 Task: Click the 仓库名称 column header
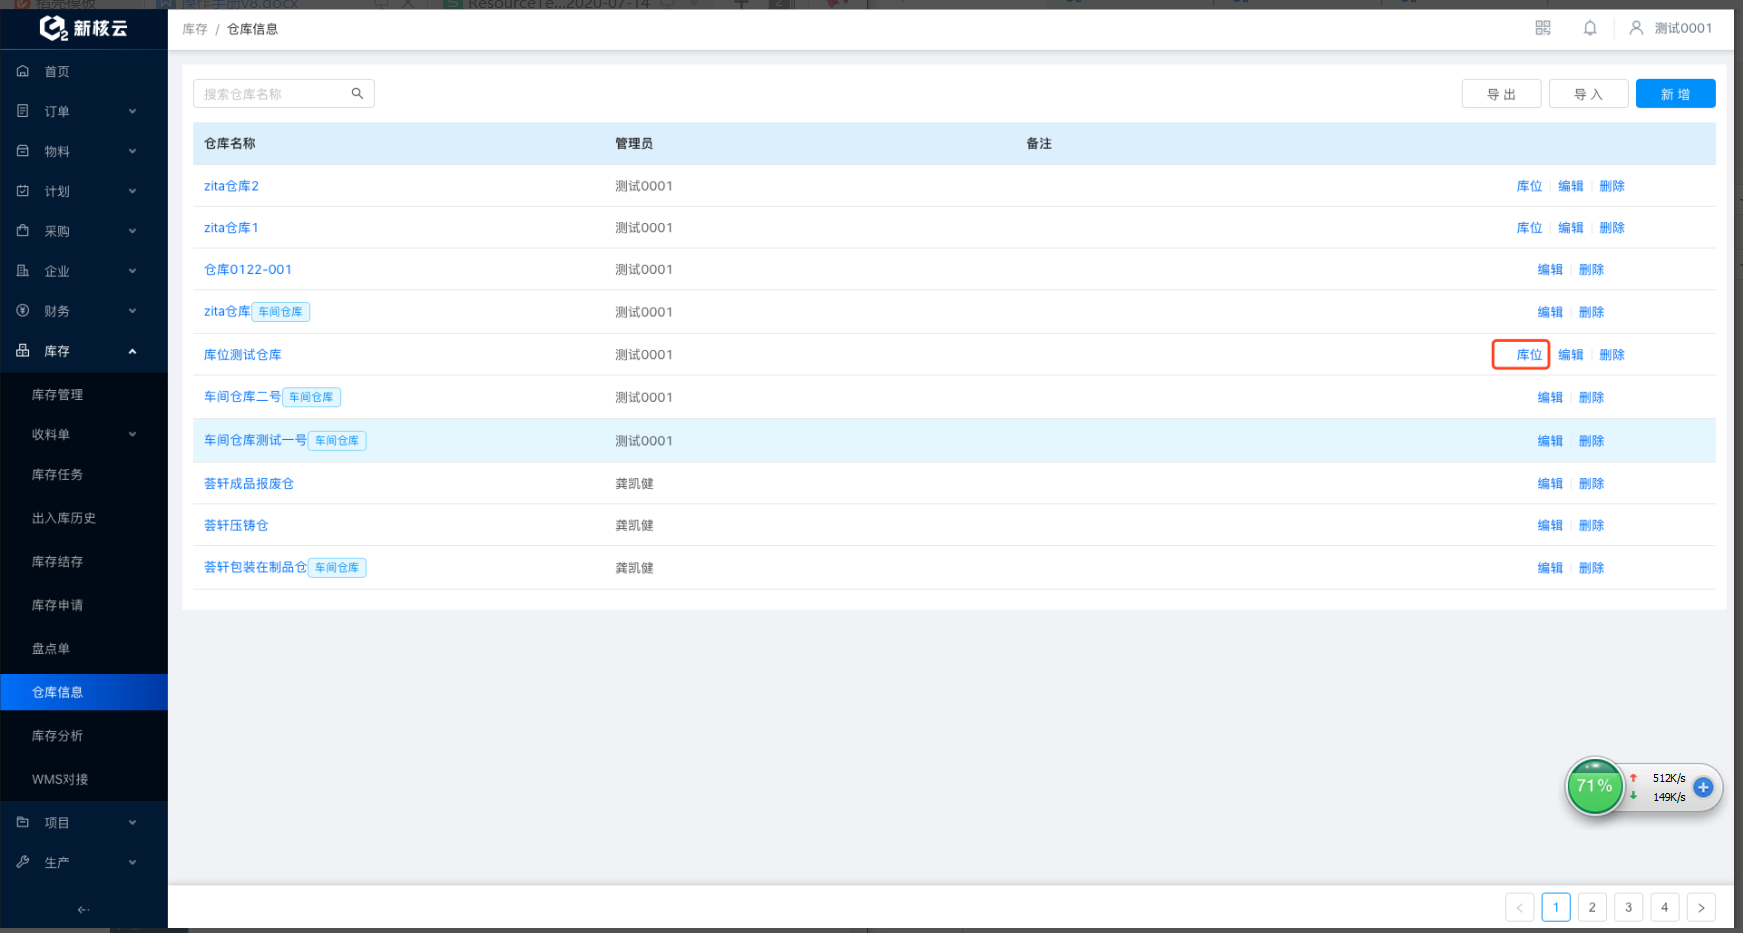click(230, 144)
